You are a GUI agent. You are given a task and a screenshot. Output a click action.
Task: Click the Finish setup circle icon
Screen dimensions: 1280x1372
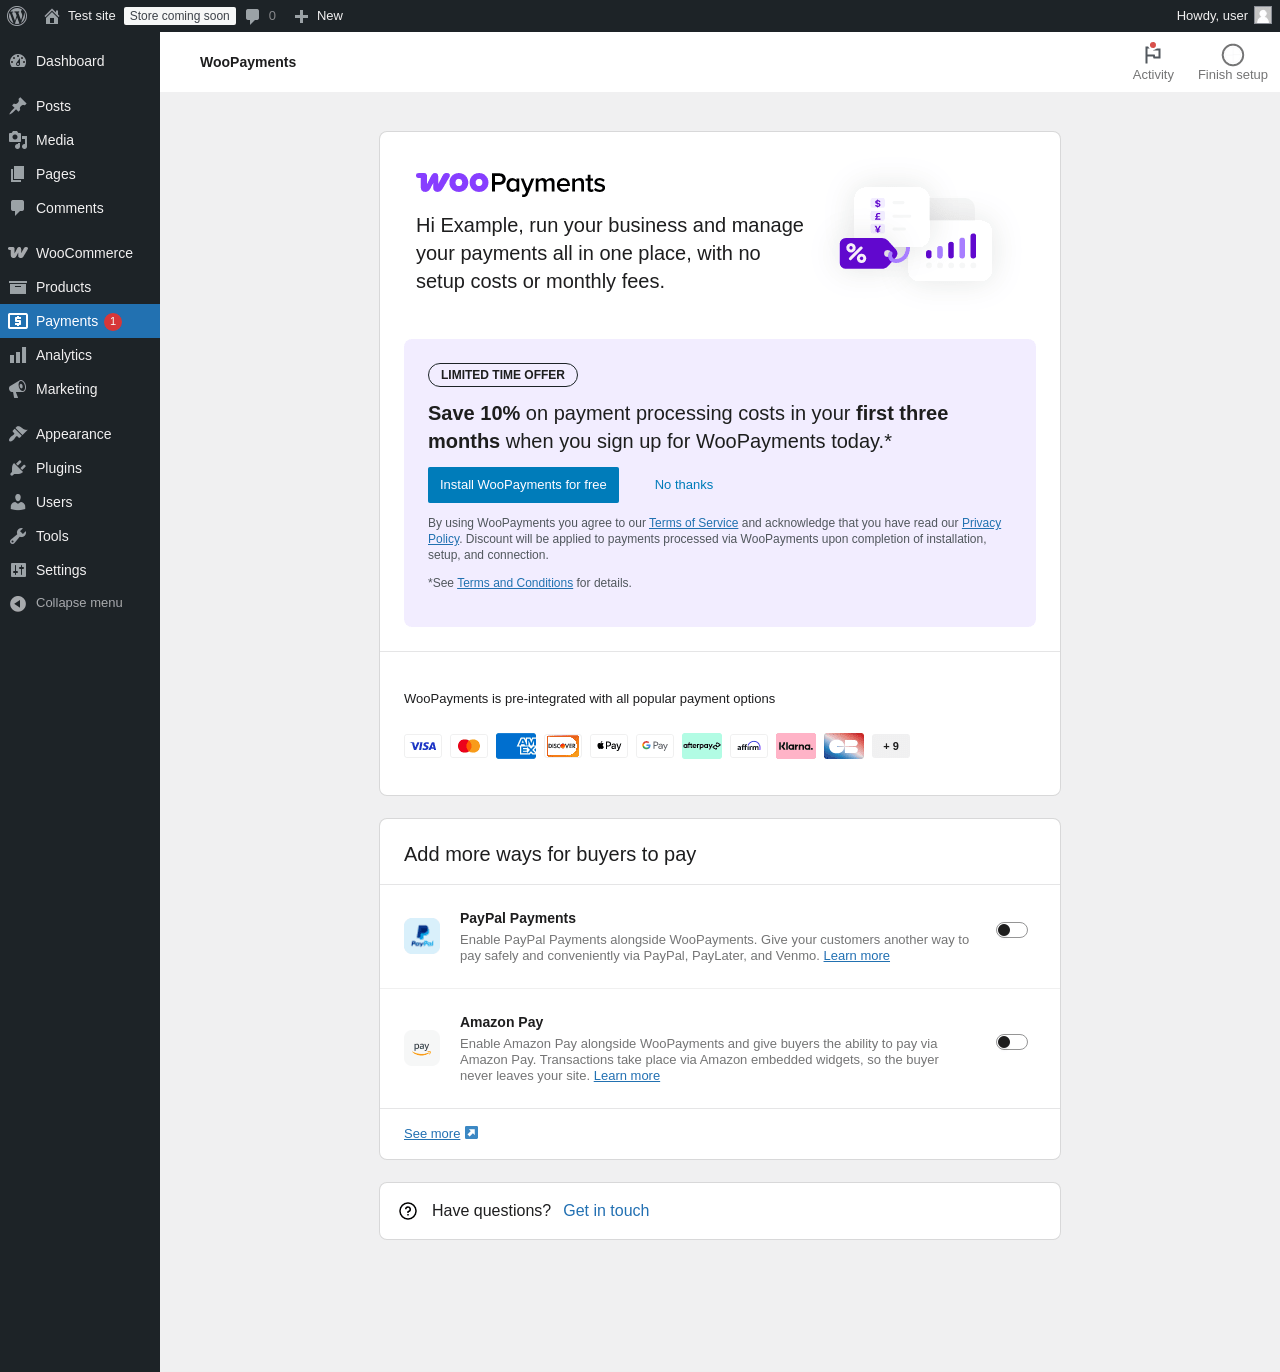tap(1233, 55)
